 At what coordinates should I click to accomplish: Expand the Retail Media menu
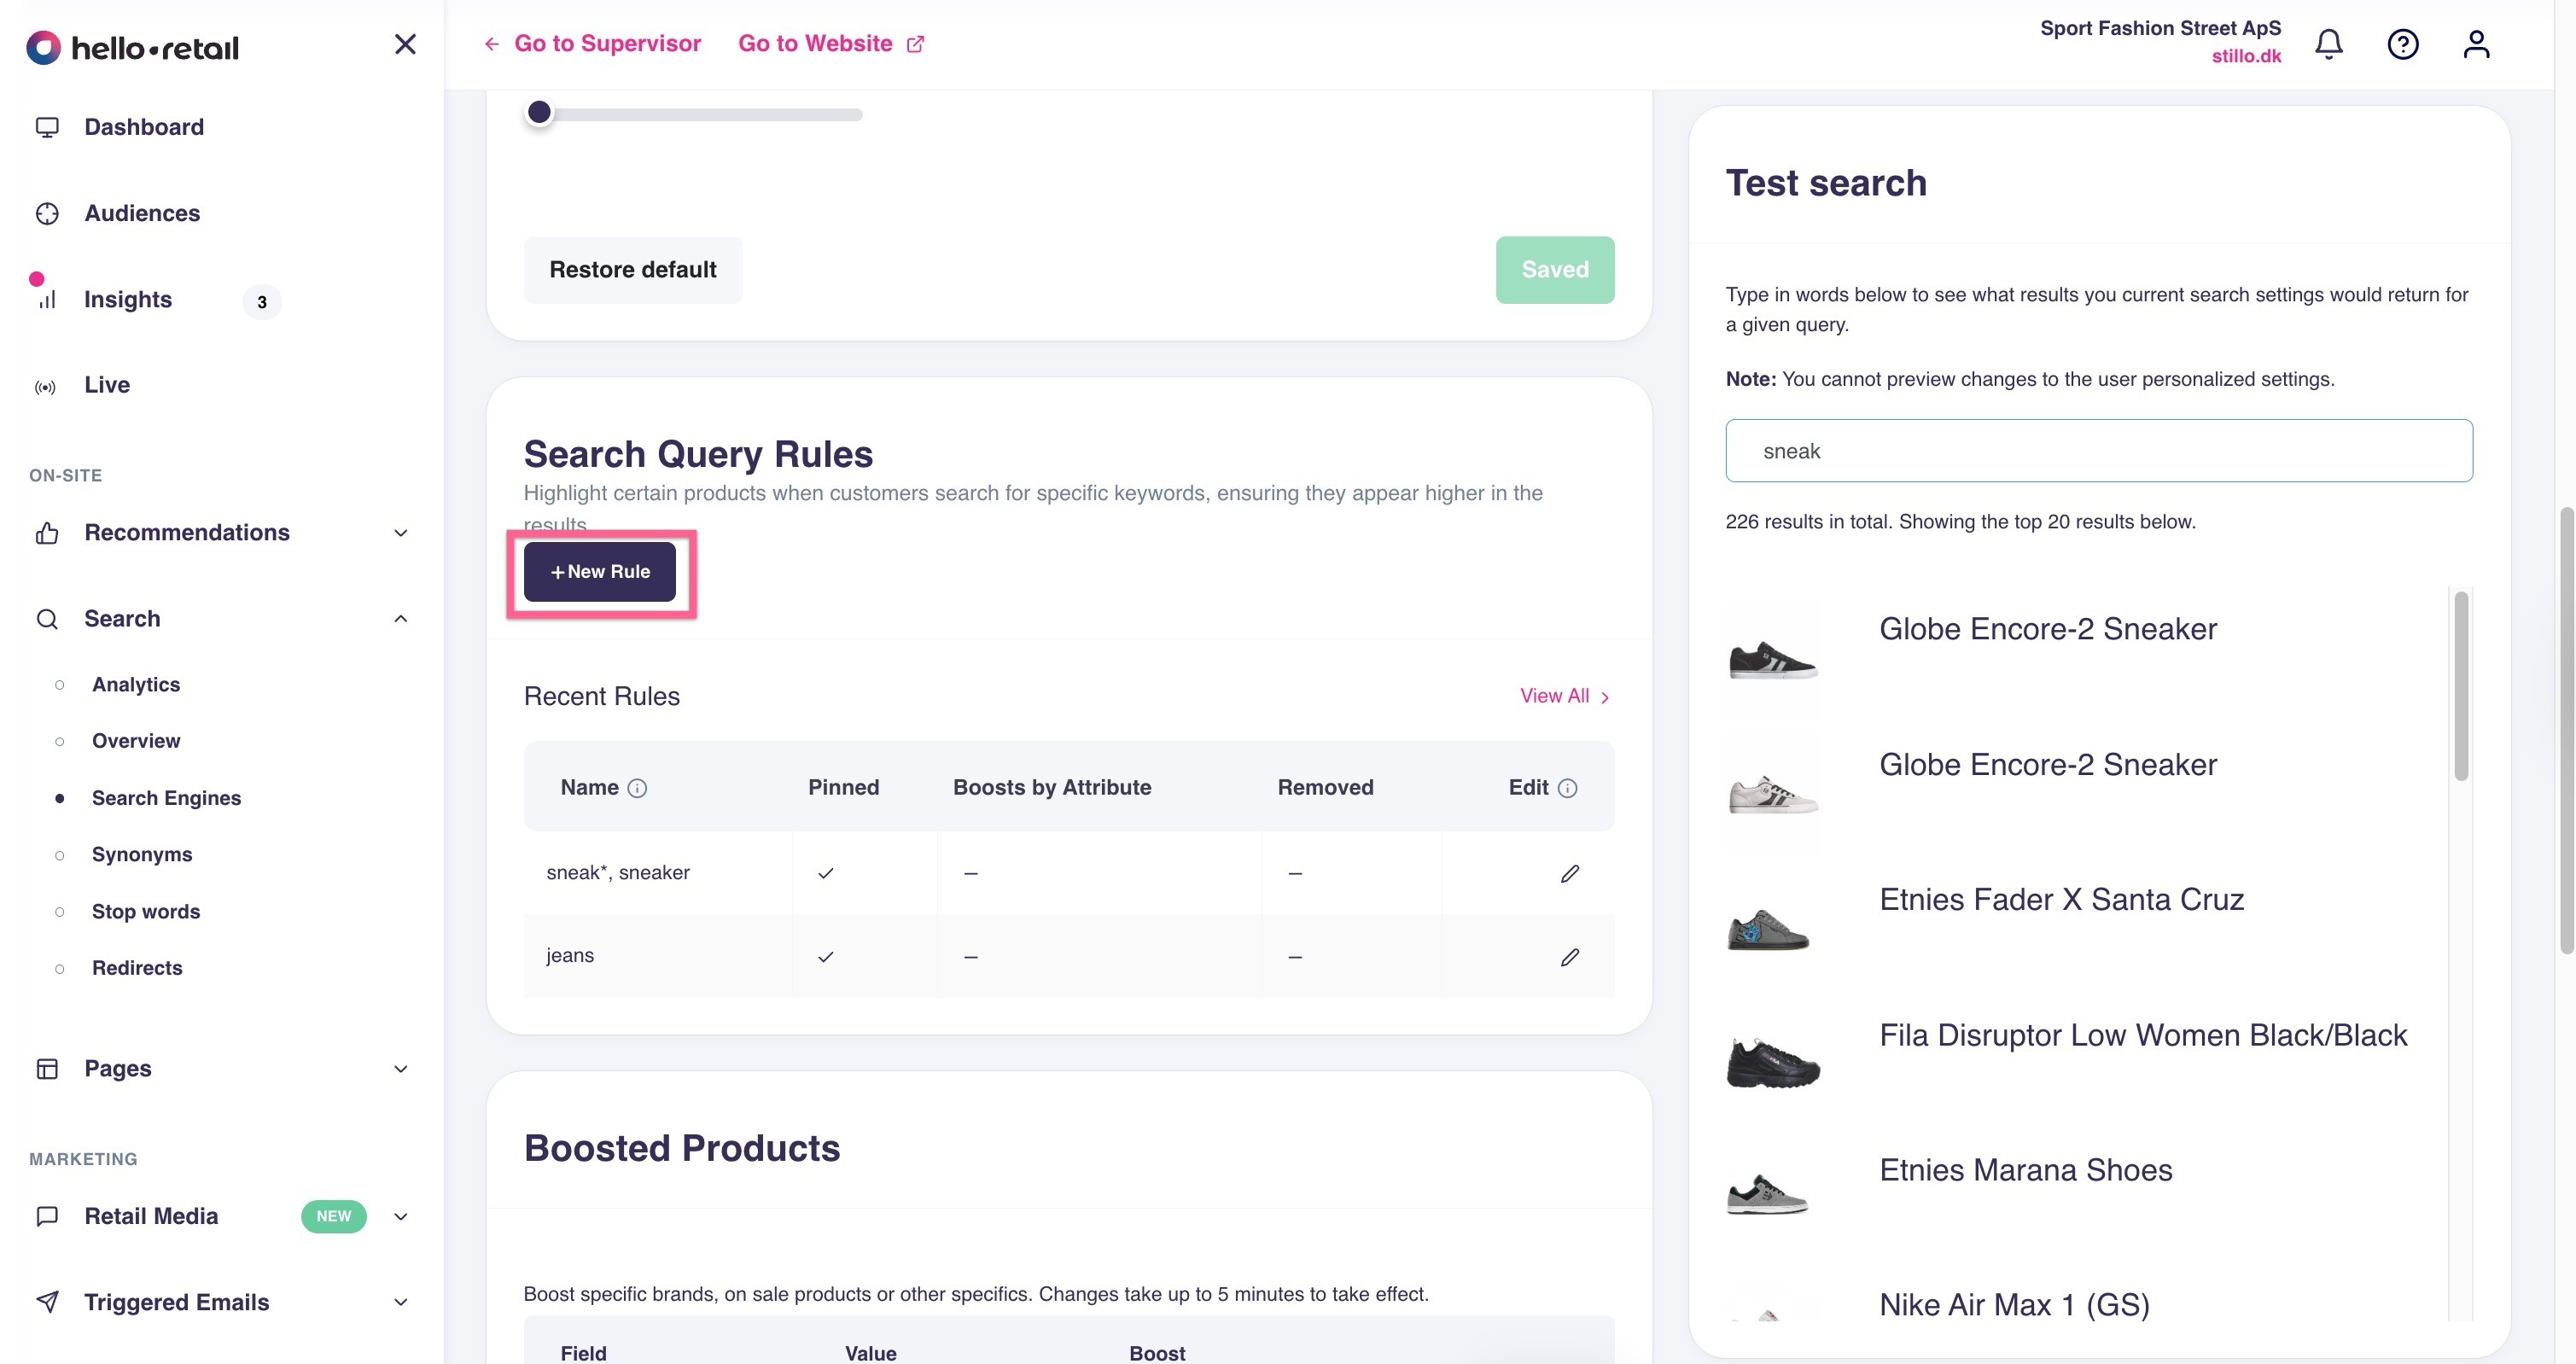[151, 1216]
